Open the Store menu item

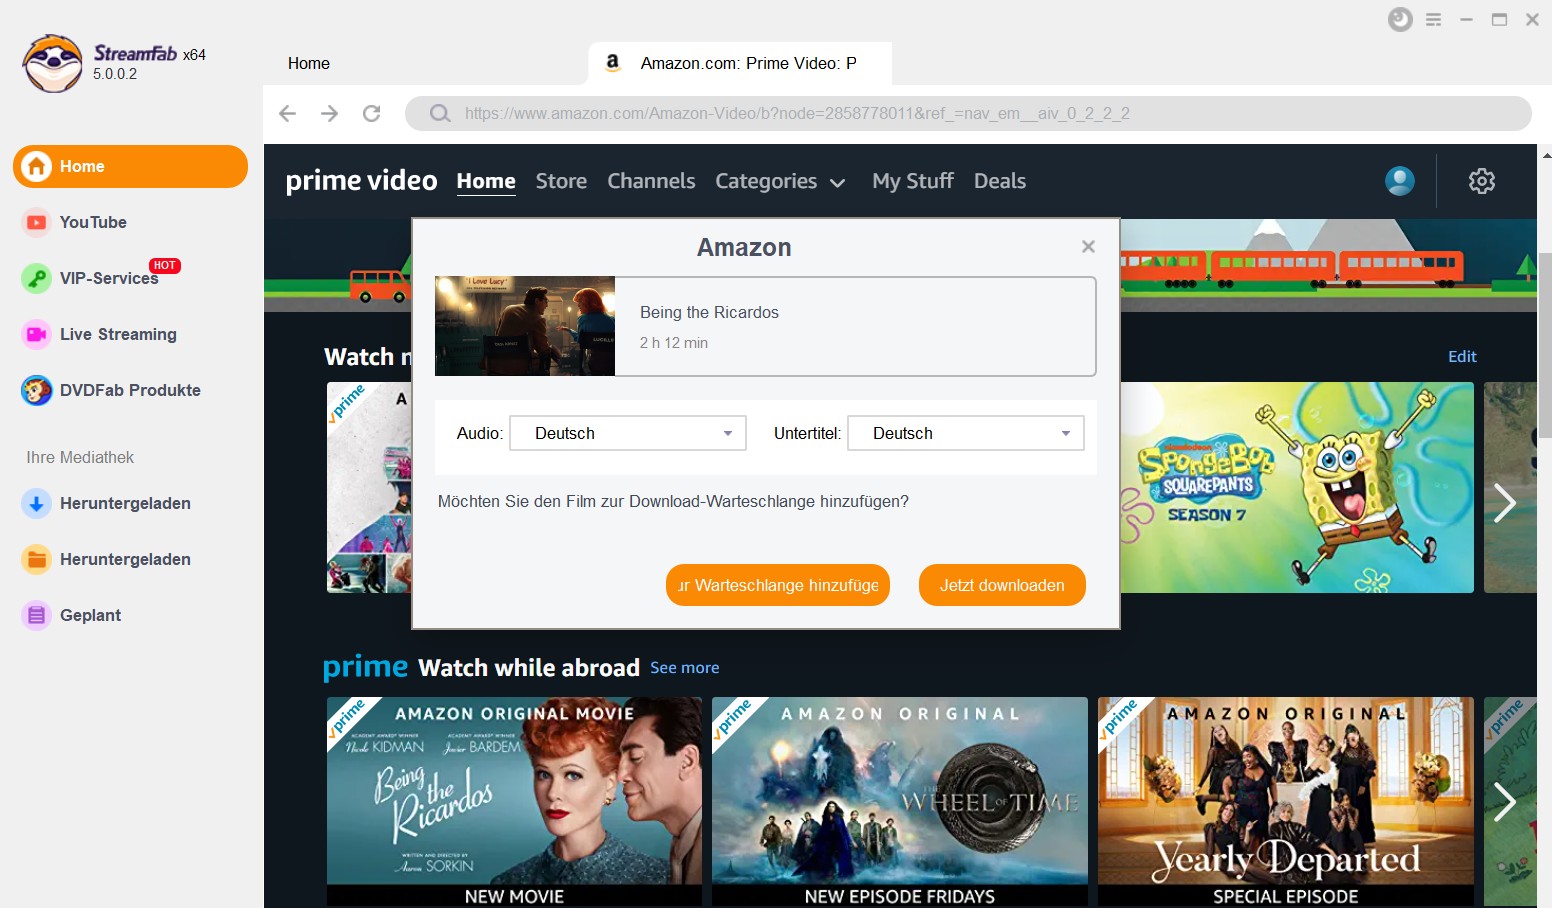561,181
